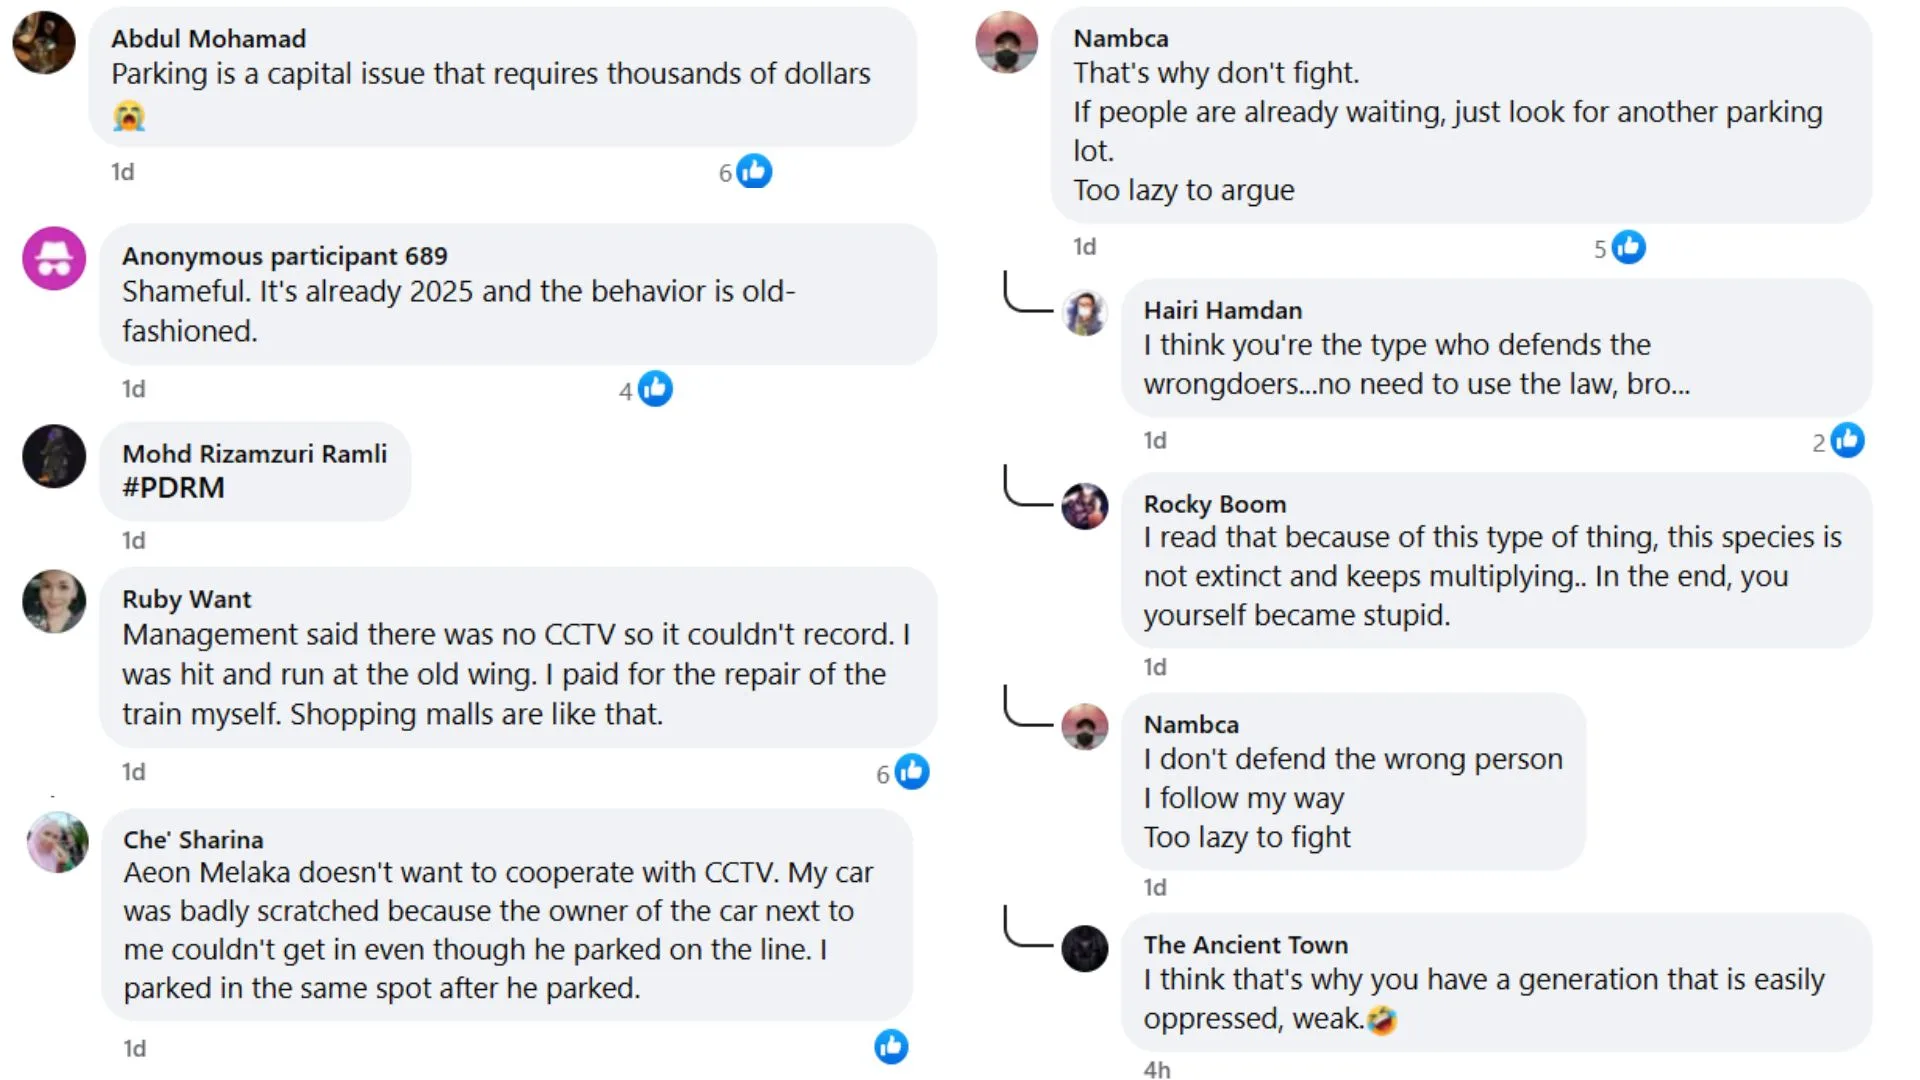Click The Ancient Town name link
Screen dimensions: 1920x1080
[1245, 945]
